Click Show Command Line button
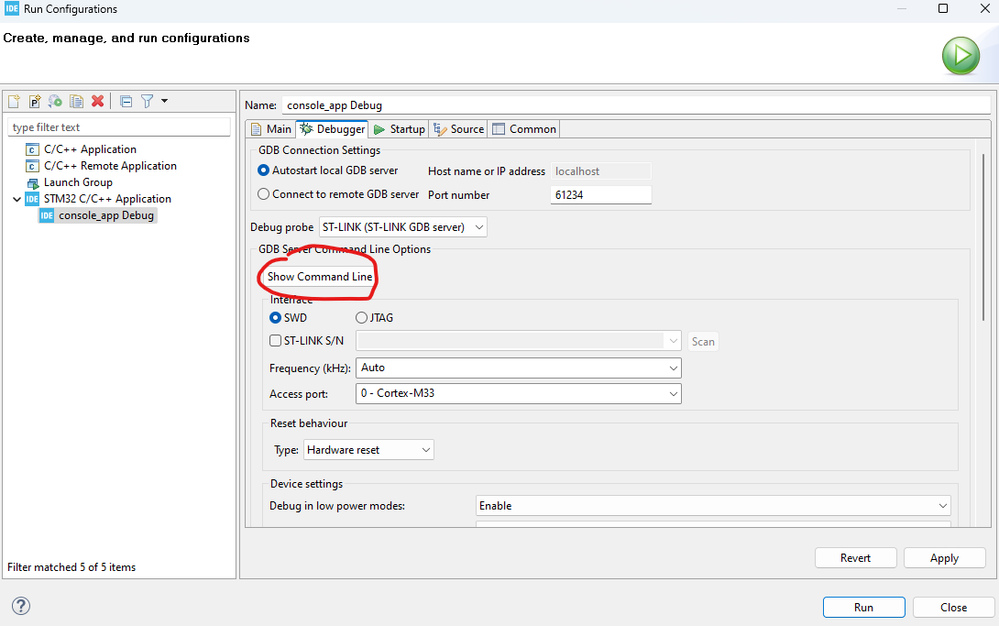Screen dimensions: 999x626 click(319, 276)
